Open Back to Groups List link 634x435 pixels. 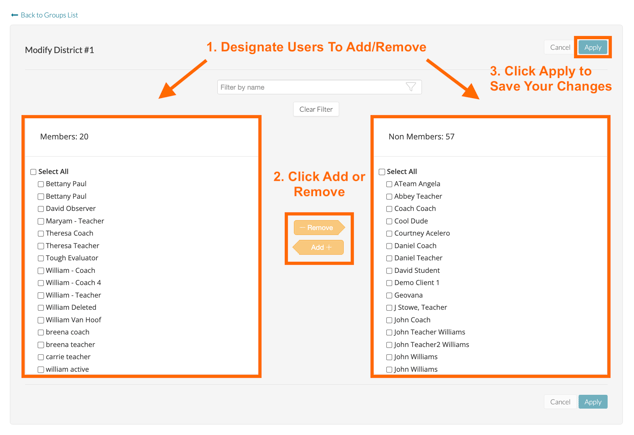click(49, 15)
